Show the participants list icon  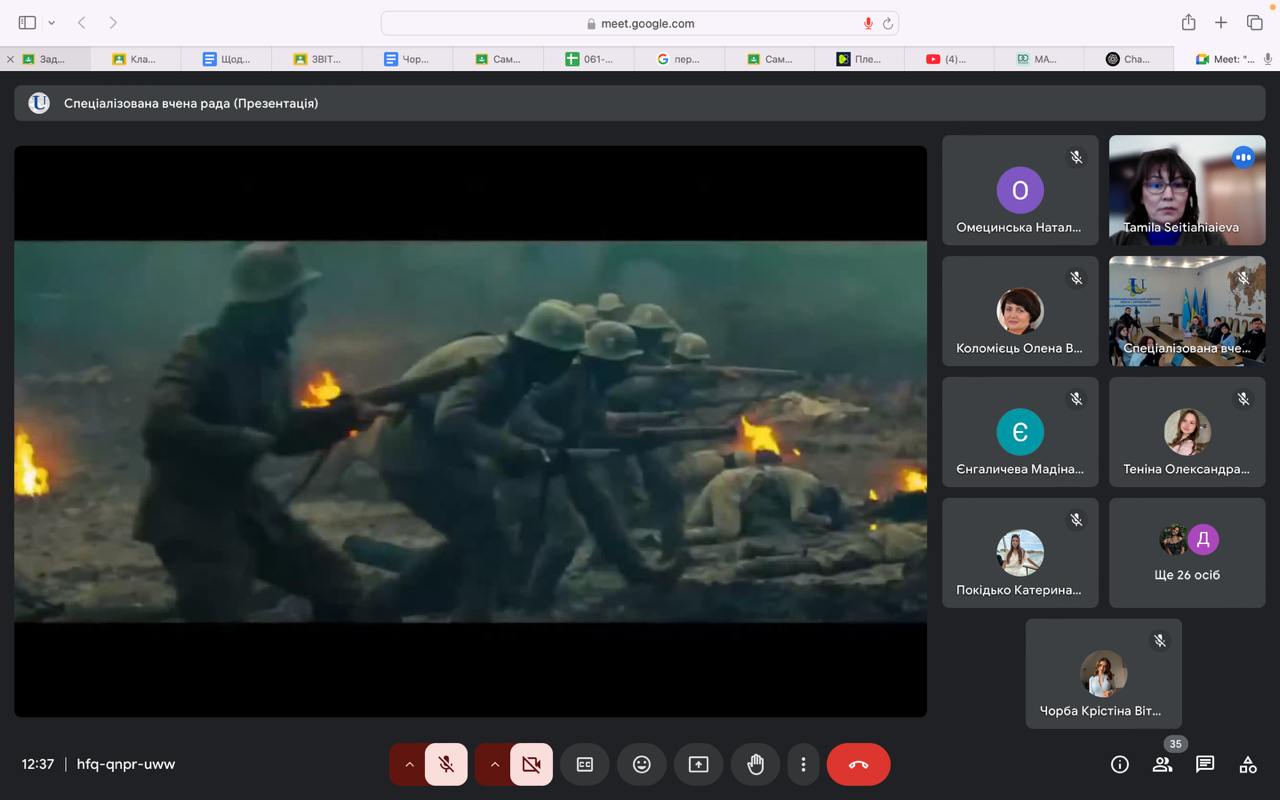(1162, 764)
